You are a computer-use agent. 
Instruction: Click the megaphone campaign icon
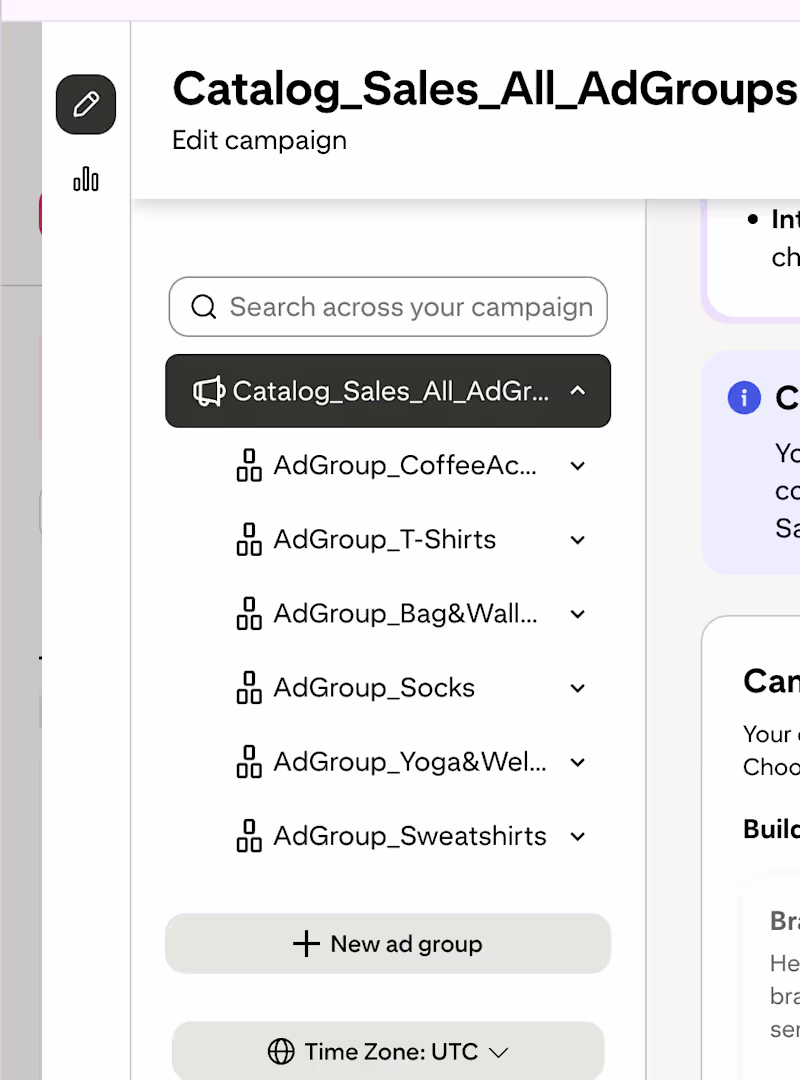(x=209, y=391)
